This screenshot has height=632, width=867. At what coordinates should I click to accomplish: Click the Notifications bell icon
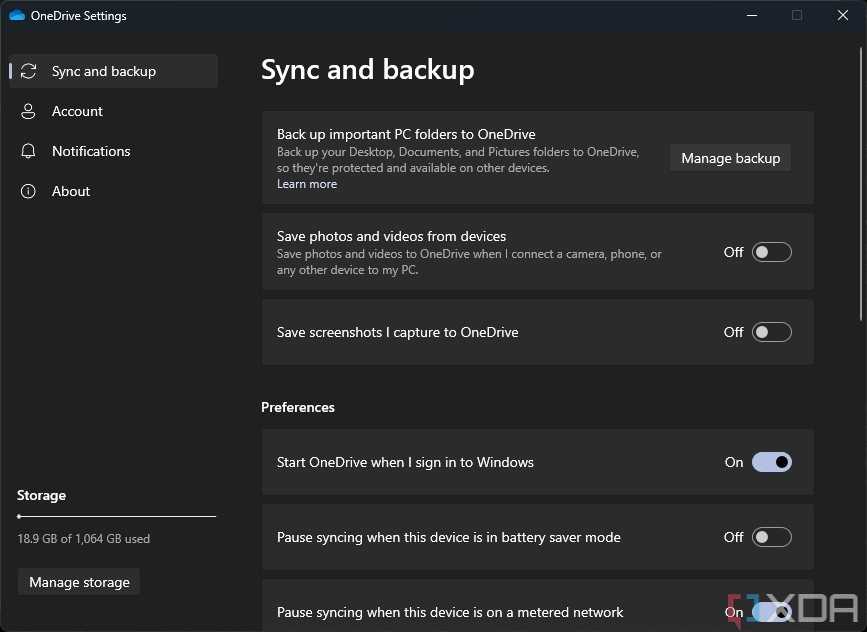tap(28, 151)
